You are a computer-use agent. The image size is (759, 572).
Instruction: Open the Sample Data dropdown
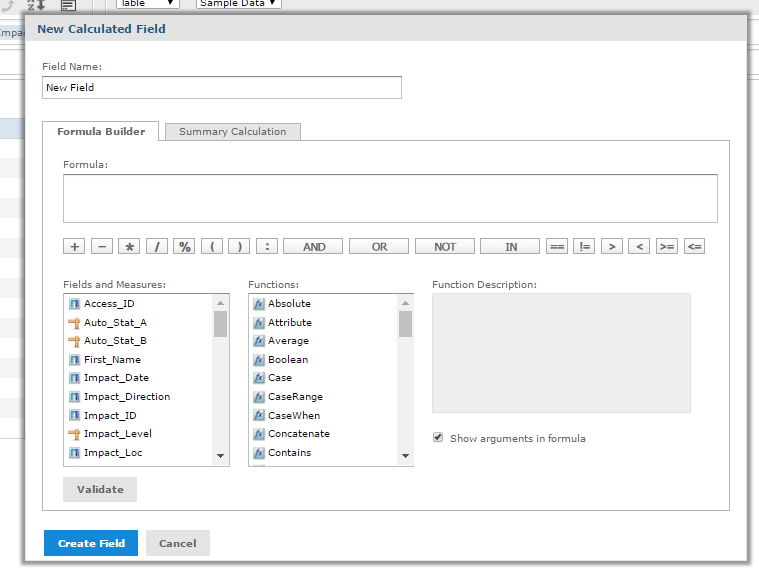[239, 3]
